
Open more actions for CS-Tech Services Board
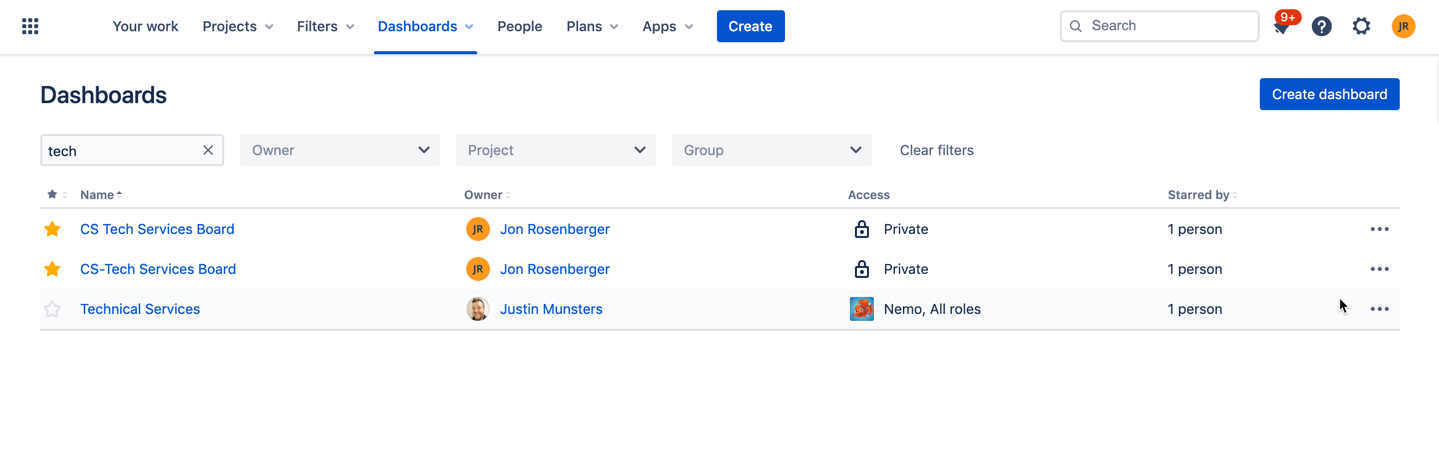pyautogui.click(x=1379, y=269)
